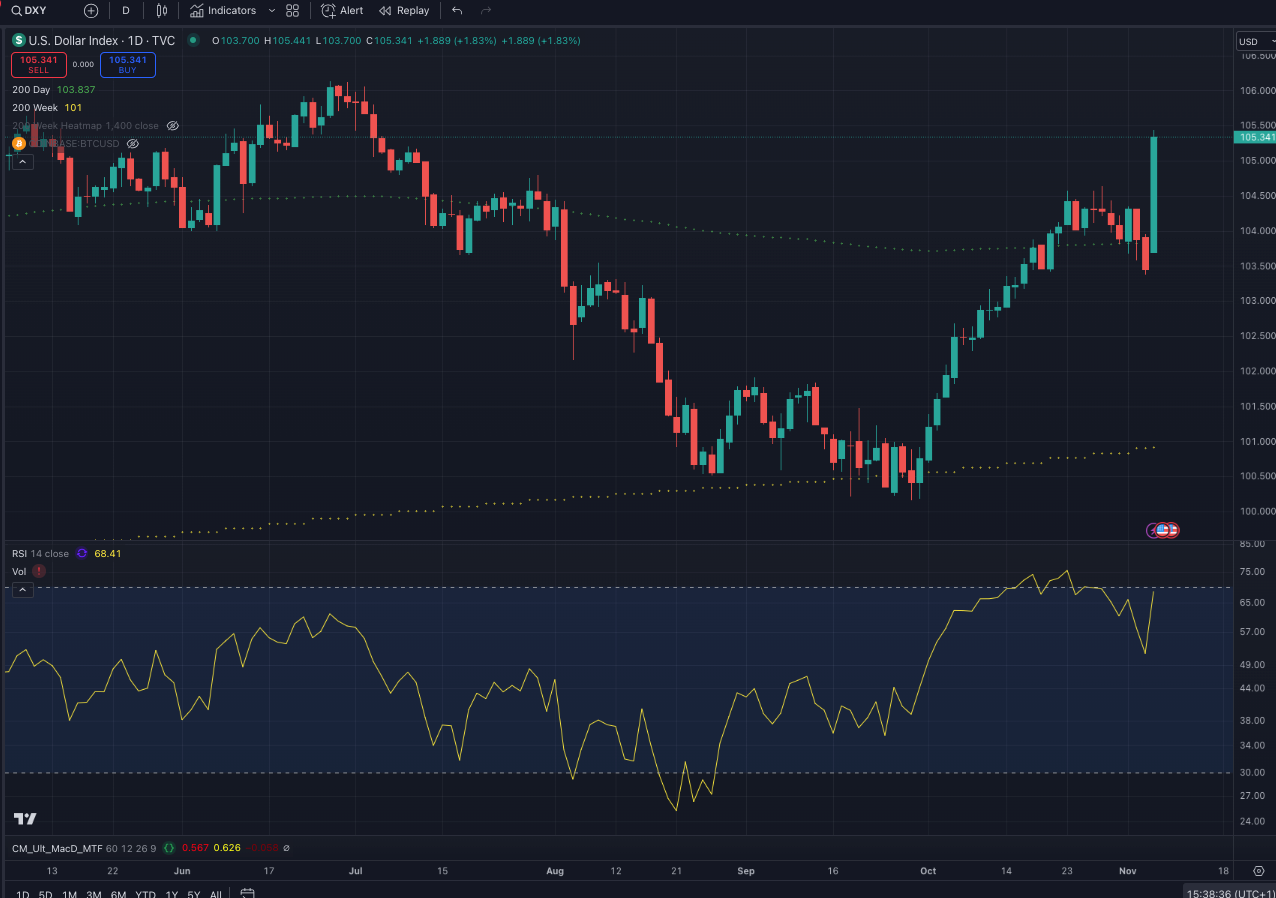Expand the indicators favorites dropdown arrow
The image size is (1276, 898).
point(272,10)
